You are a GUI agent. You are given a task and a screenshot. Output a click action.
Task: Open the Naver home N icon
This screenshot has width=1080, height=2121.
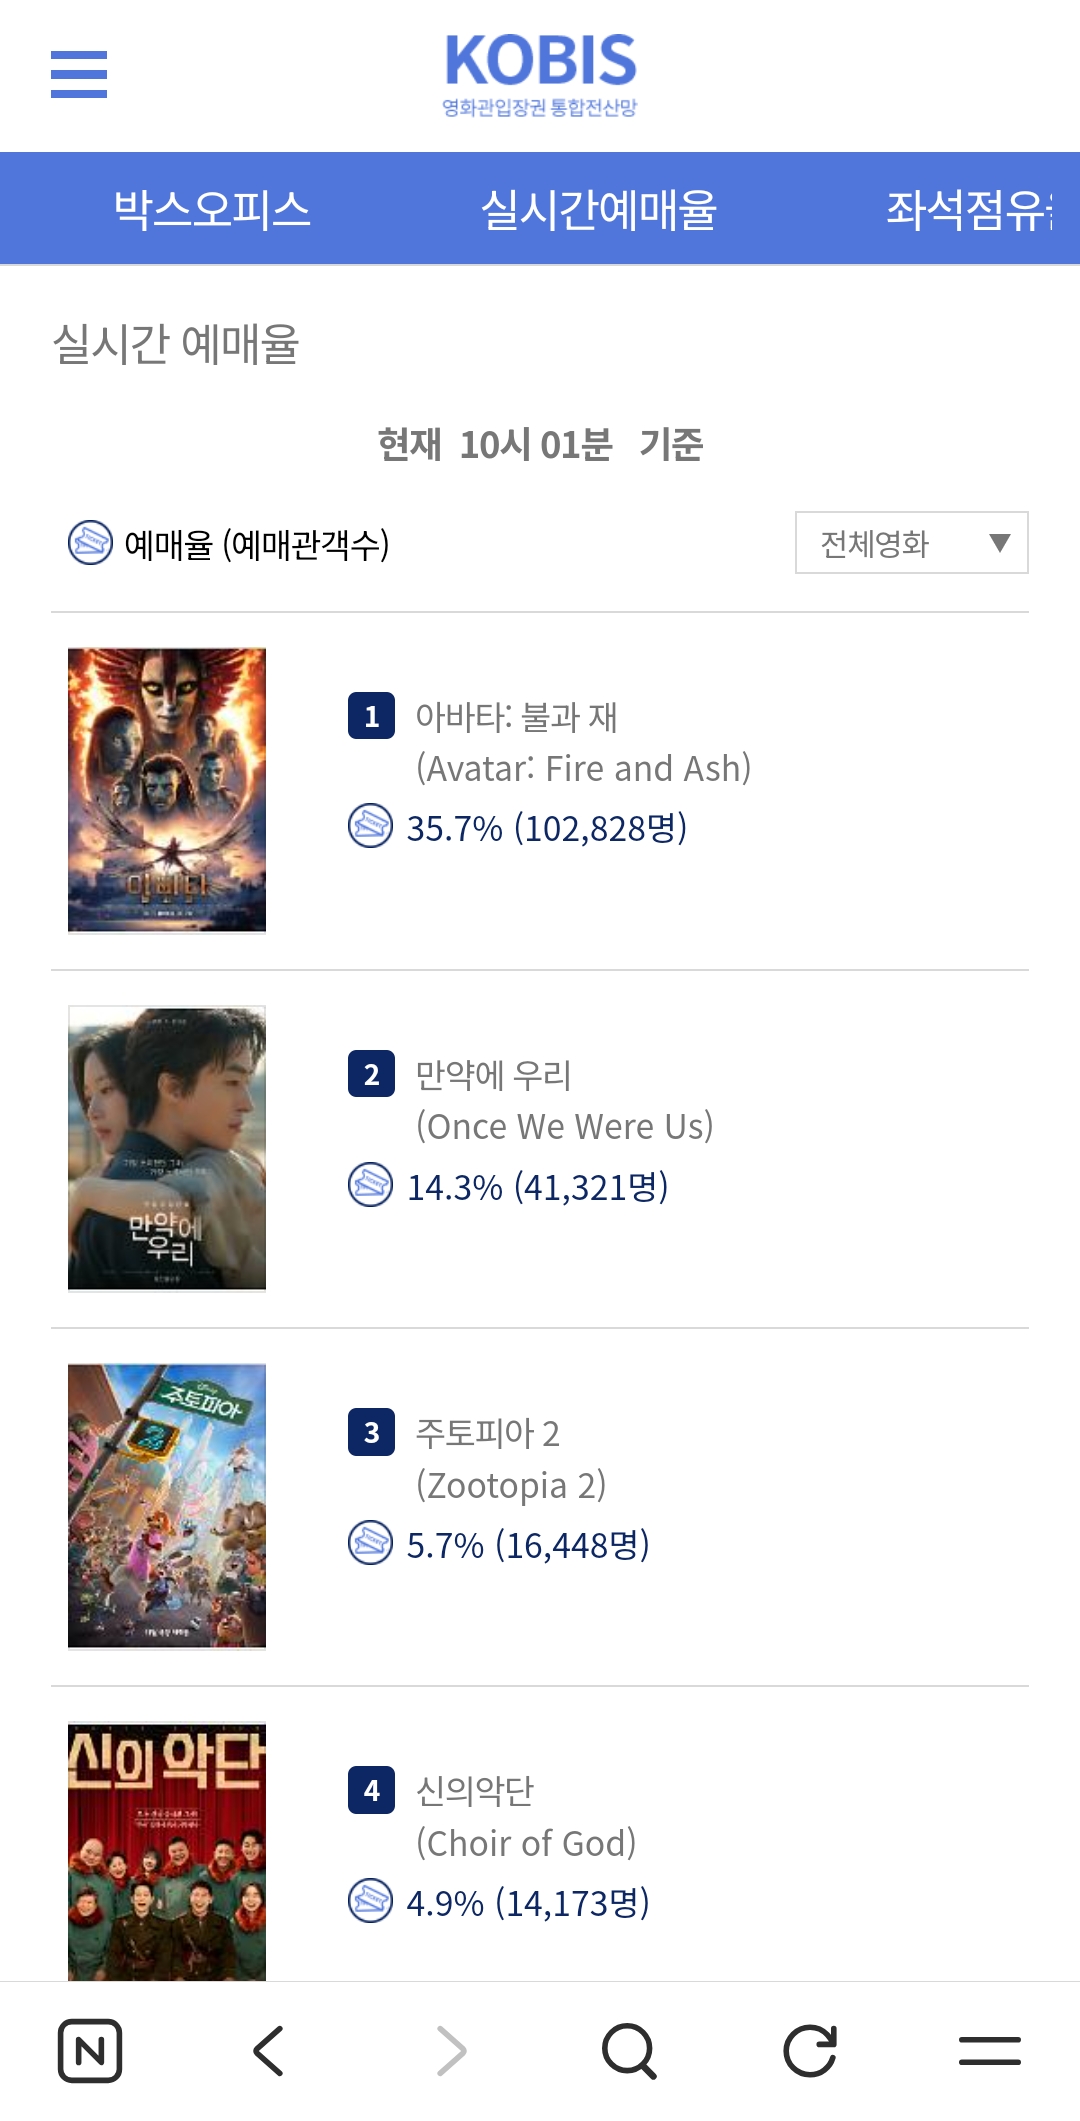coord(90,2051)
